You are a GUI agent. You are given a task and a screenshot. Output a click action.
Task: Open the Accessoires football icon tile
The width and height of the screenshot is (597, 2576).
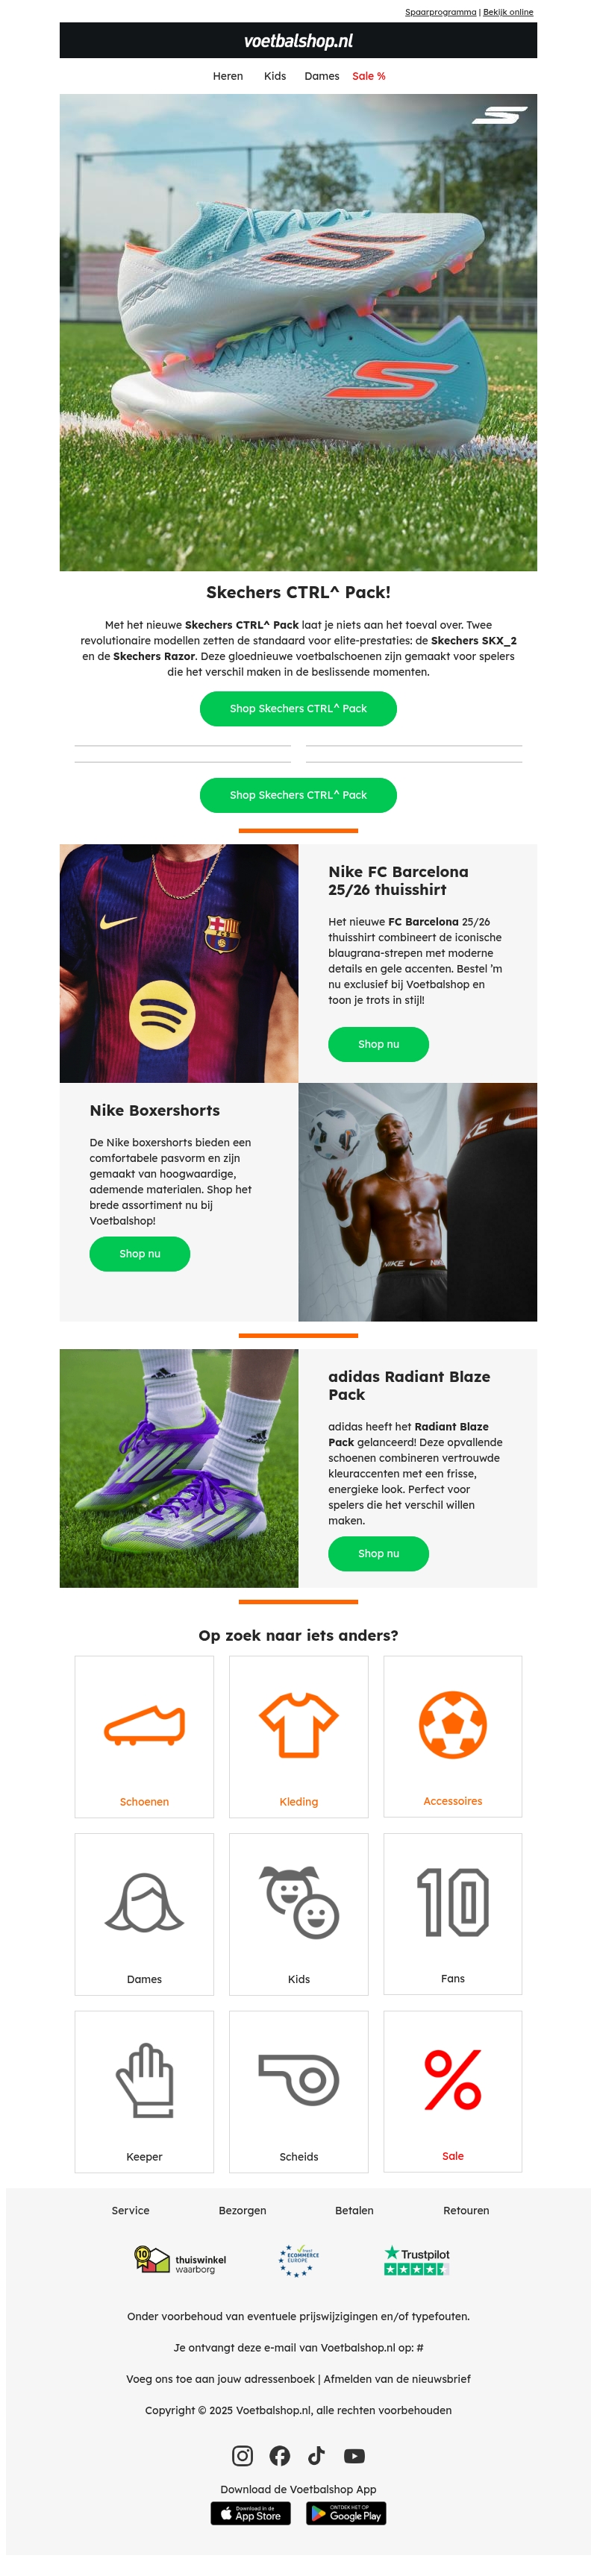pos(452,1735)
